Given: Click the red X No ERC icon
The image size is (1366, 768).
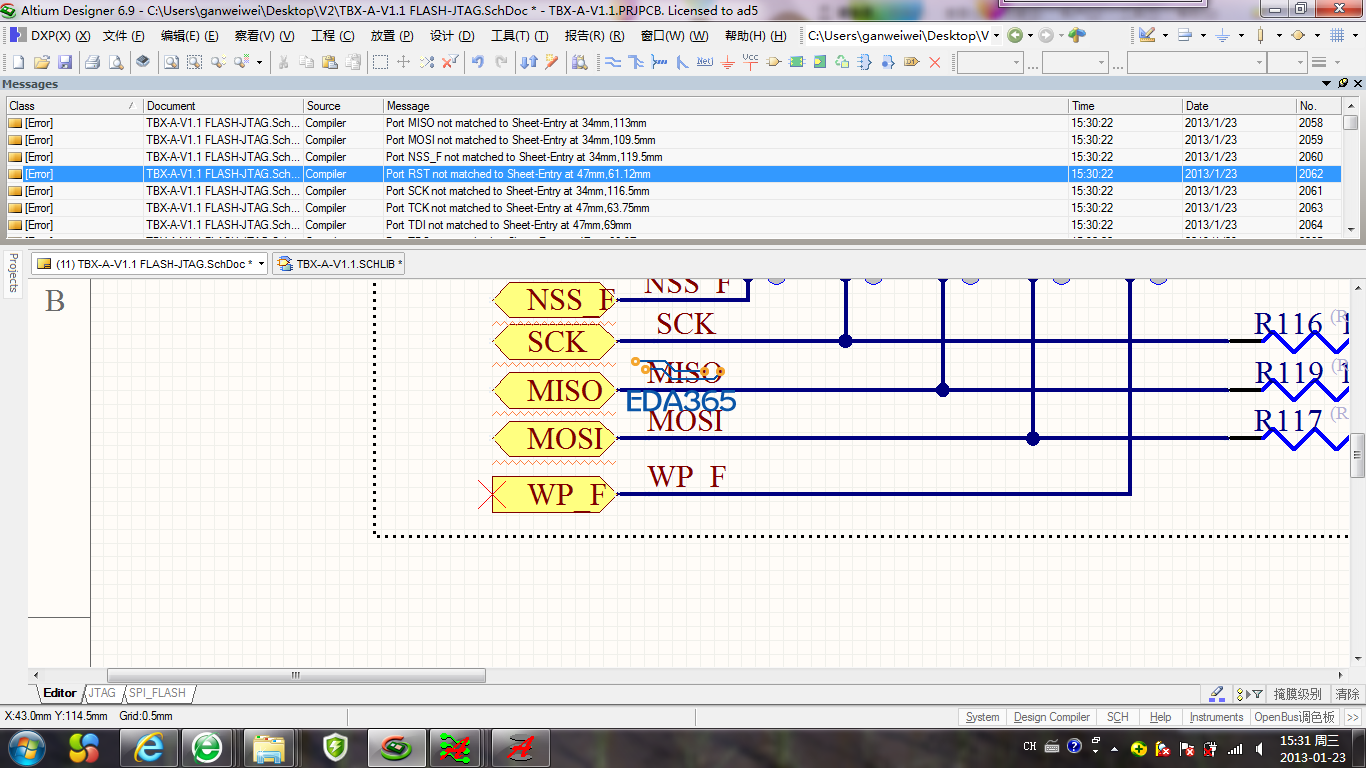Looking at the screenshot, I should [x=935, y=62].
